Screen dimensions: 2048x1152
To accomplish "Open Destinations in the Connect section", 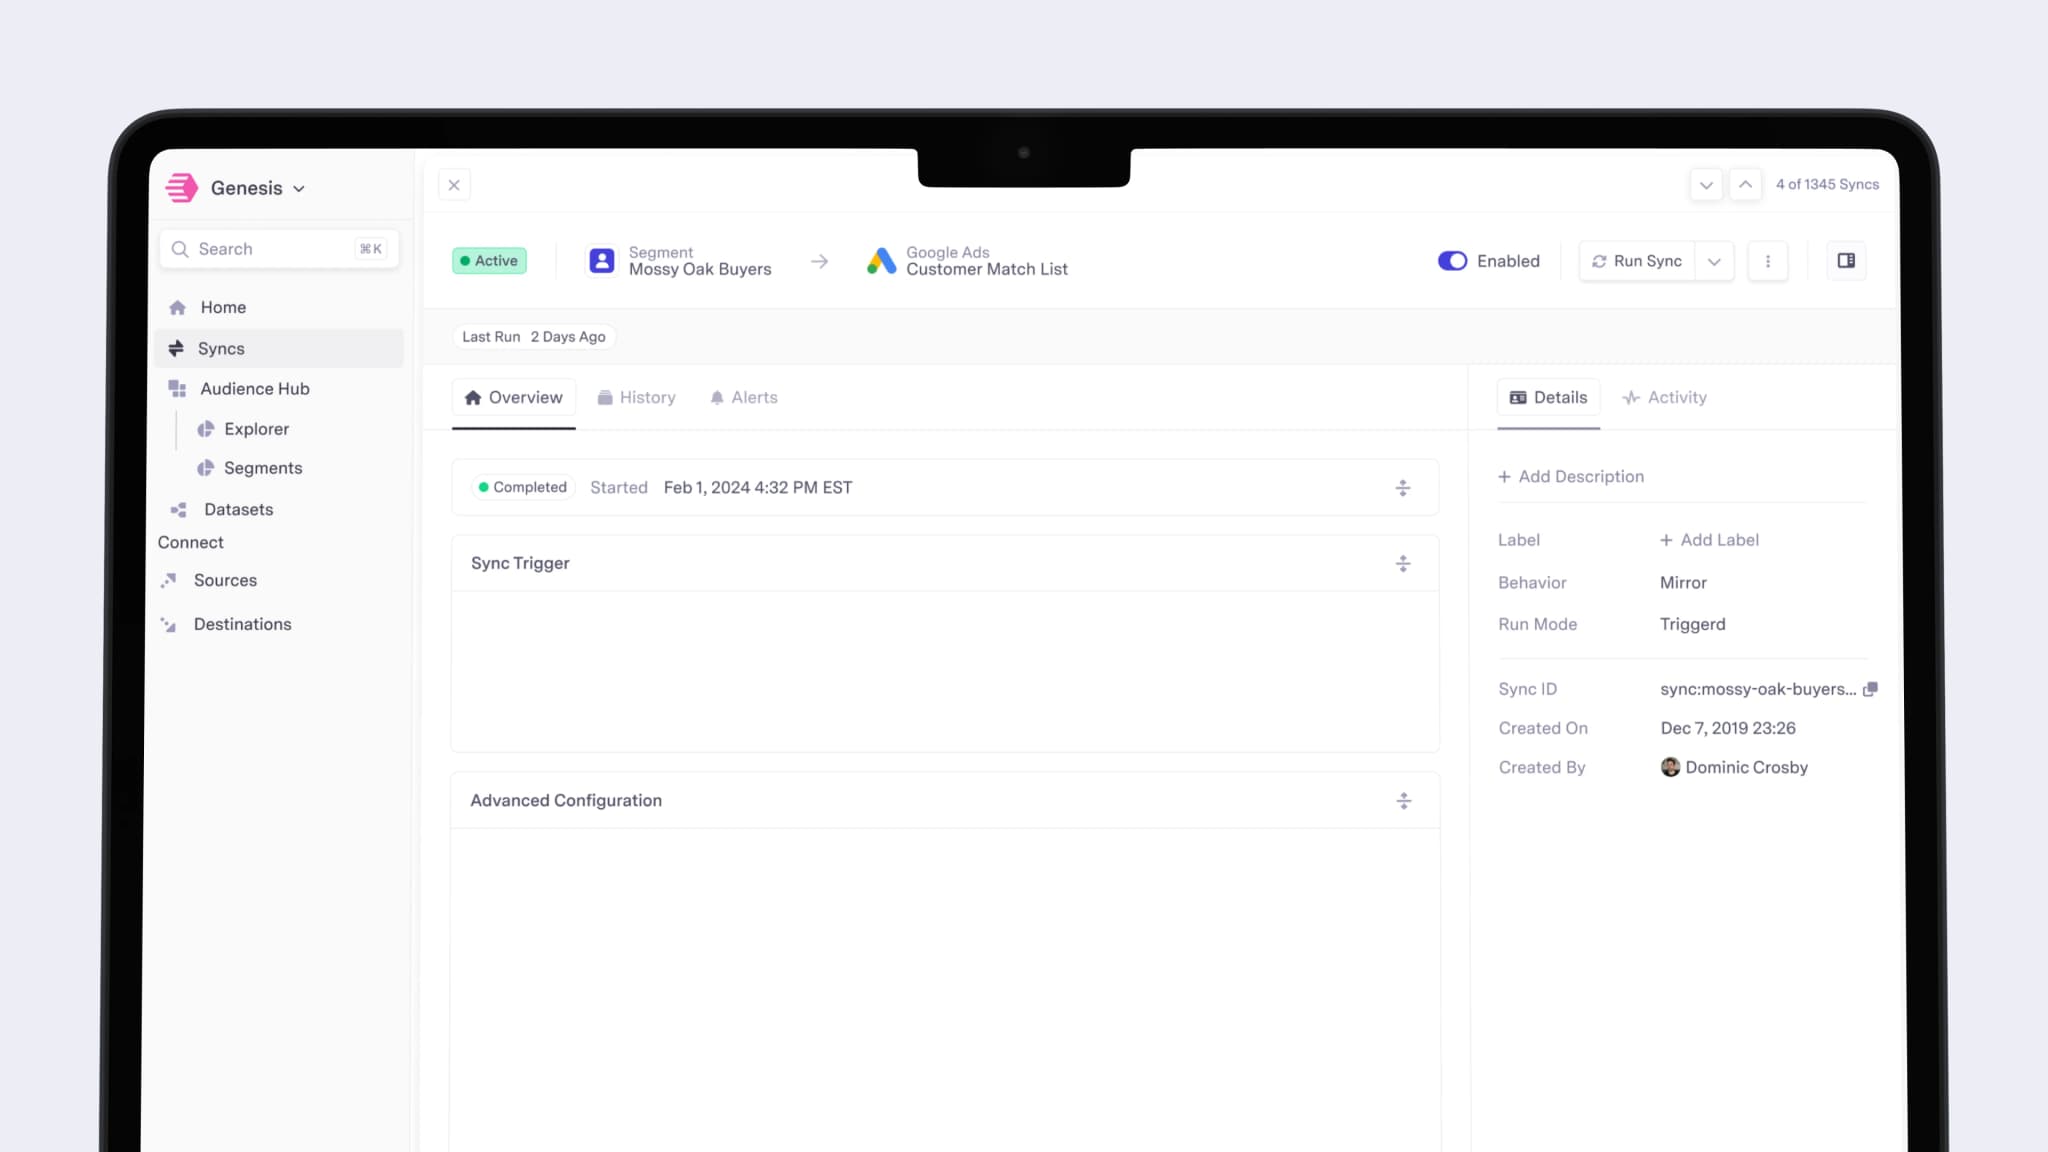I will pyautogui.click(x=241, y=623).
